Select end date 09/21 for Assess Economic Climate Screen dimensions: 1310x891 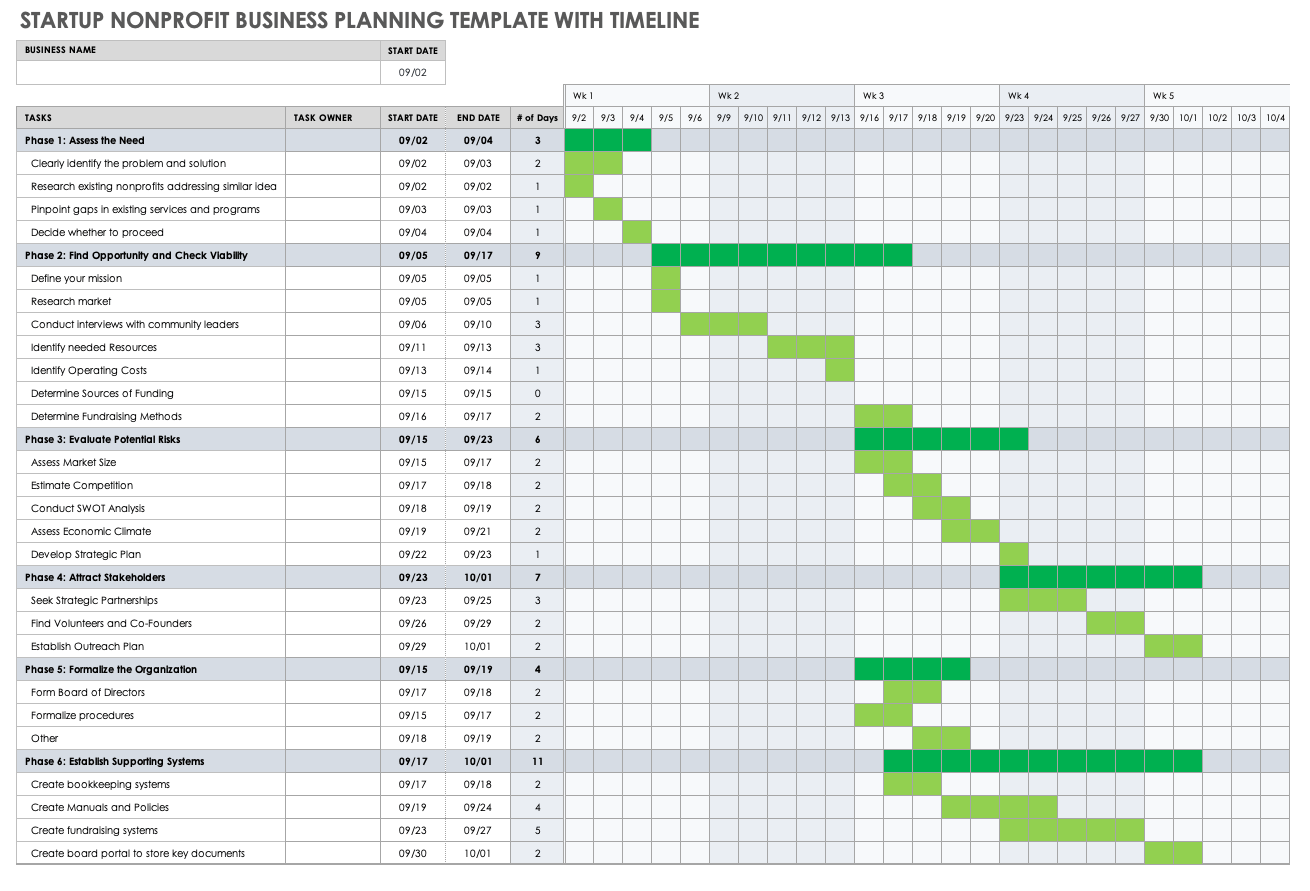tap(478, 532)
